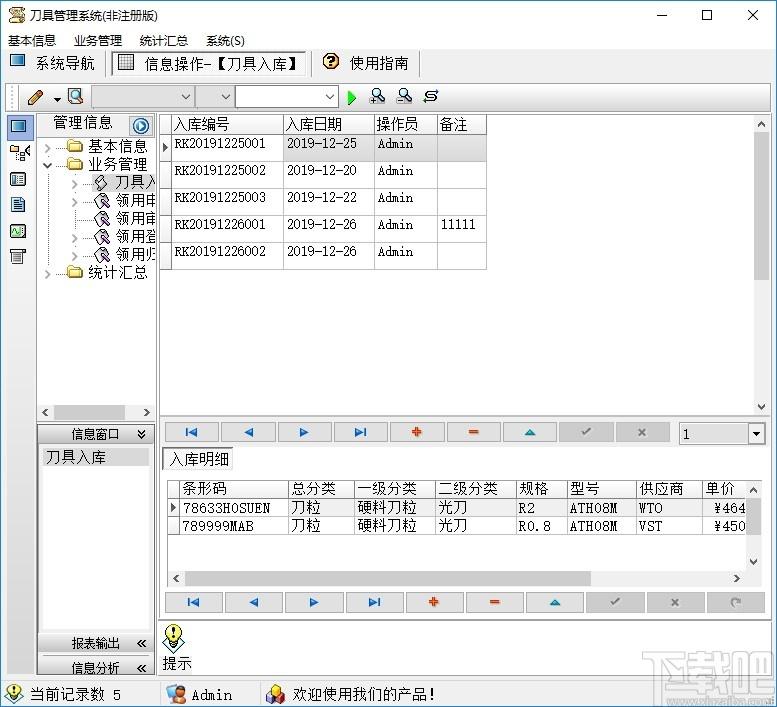The height and width of the screenshot is (707, 777).
Task: Click the 入库编号 column header
Action: 227,124
